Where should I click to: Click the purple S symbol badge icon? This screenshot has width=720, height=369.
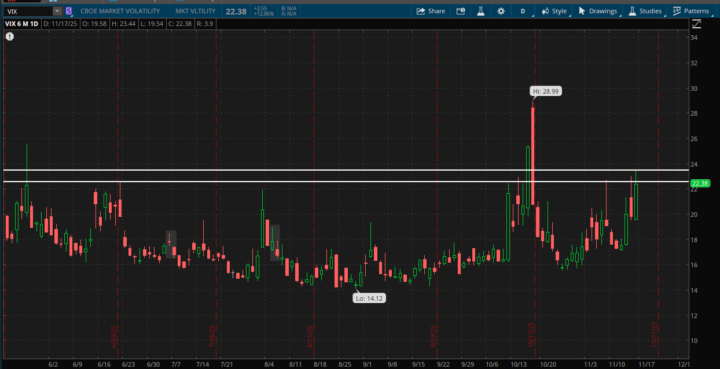pyautogui.click(x=69, y=11)
